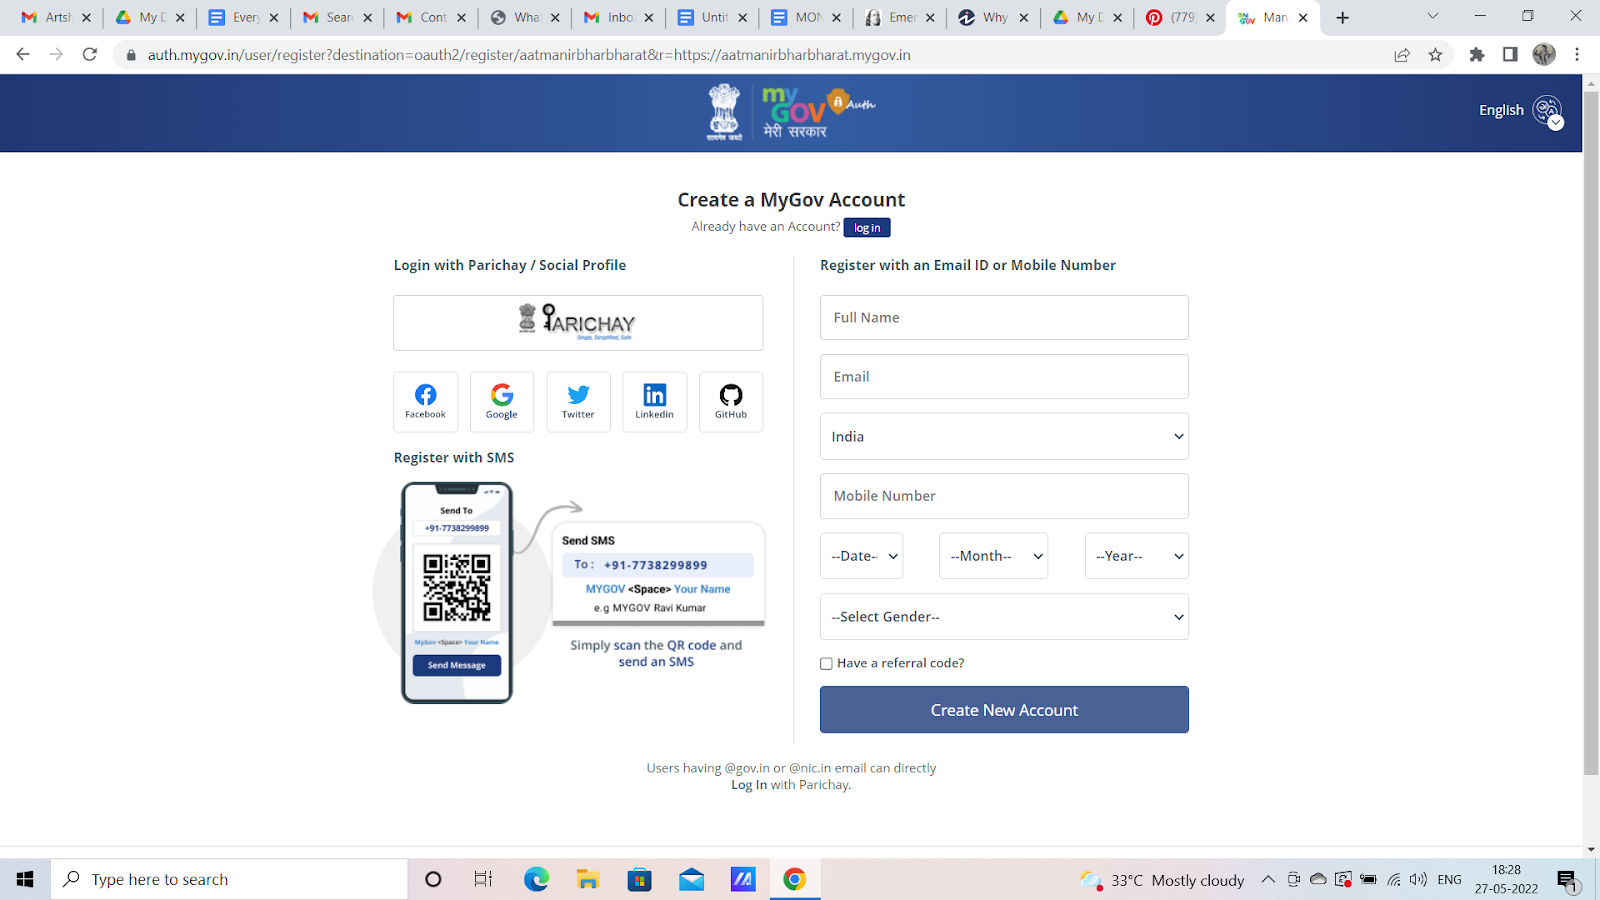Show hidden system tray icons

pyautogui.click(x=1268, y=880)
